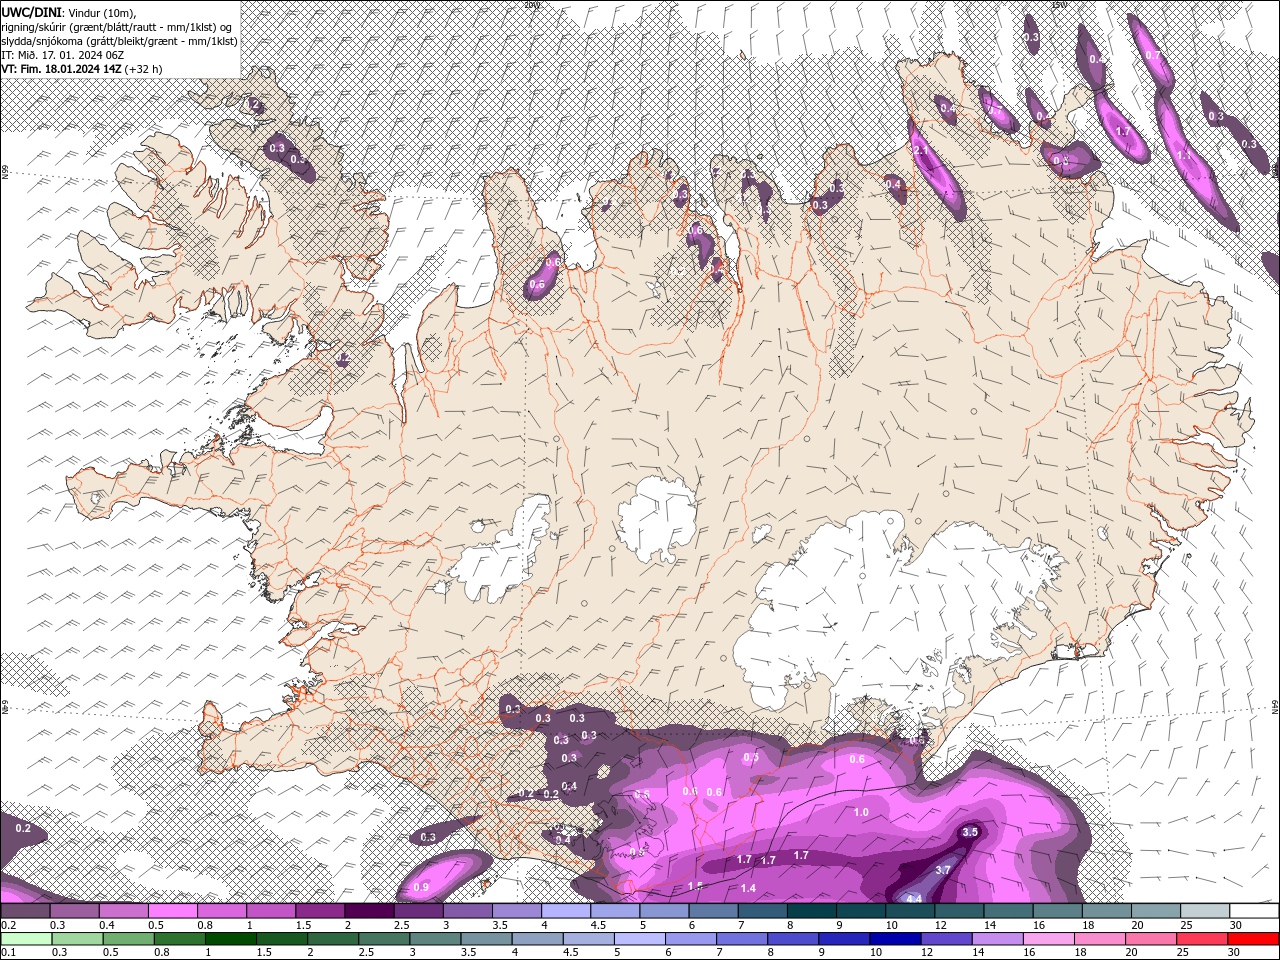Click the top legend swatch starting at 16
The height and width of the screenshot is (960, 1280).
(1058, 911)
